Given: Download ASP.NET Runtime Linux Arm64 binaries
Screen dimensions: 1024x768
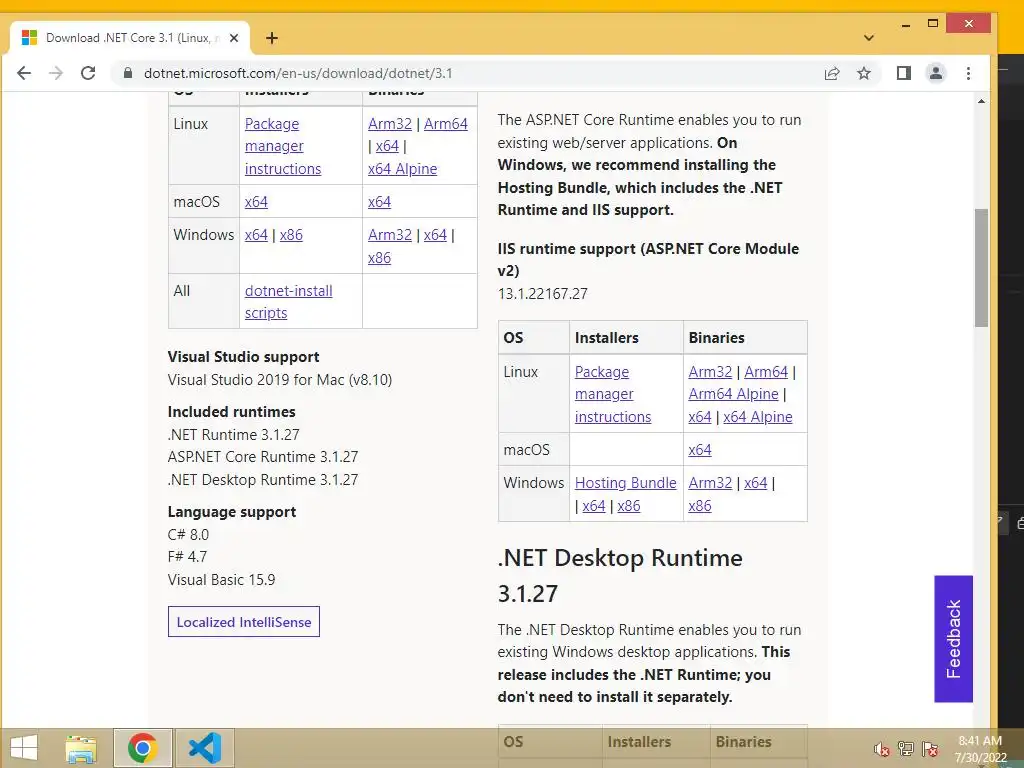Looking at the screenshot, I should [766, 372].
